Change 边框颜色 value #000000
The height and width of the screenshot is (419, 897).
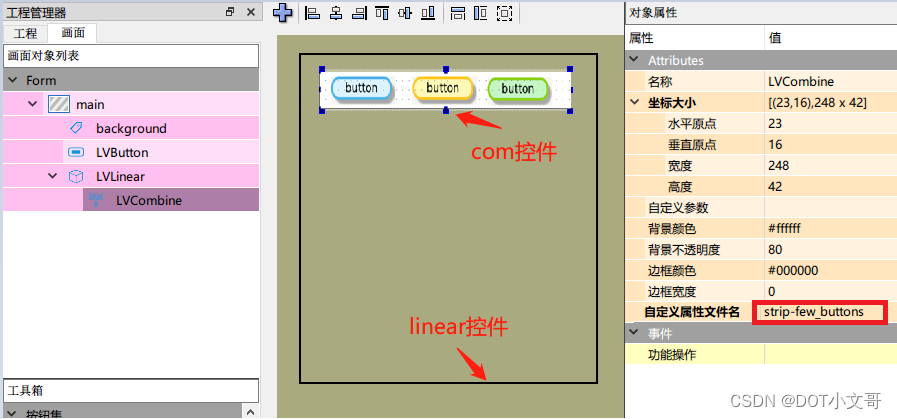coord(831,270)
